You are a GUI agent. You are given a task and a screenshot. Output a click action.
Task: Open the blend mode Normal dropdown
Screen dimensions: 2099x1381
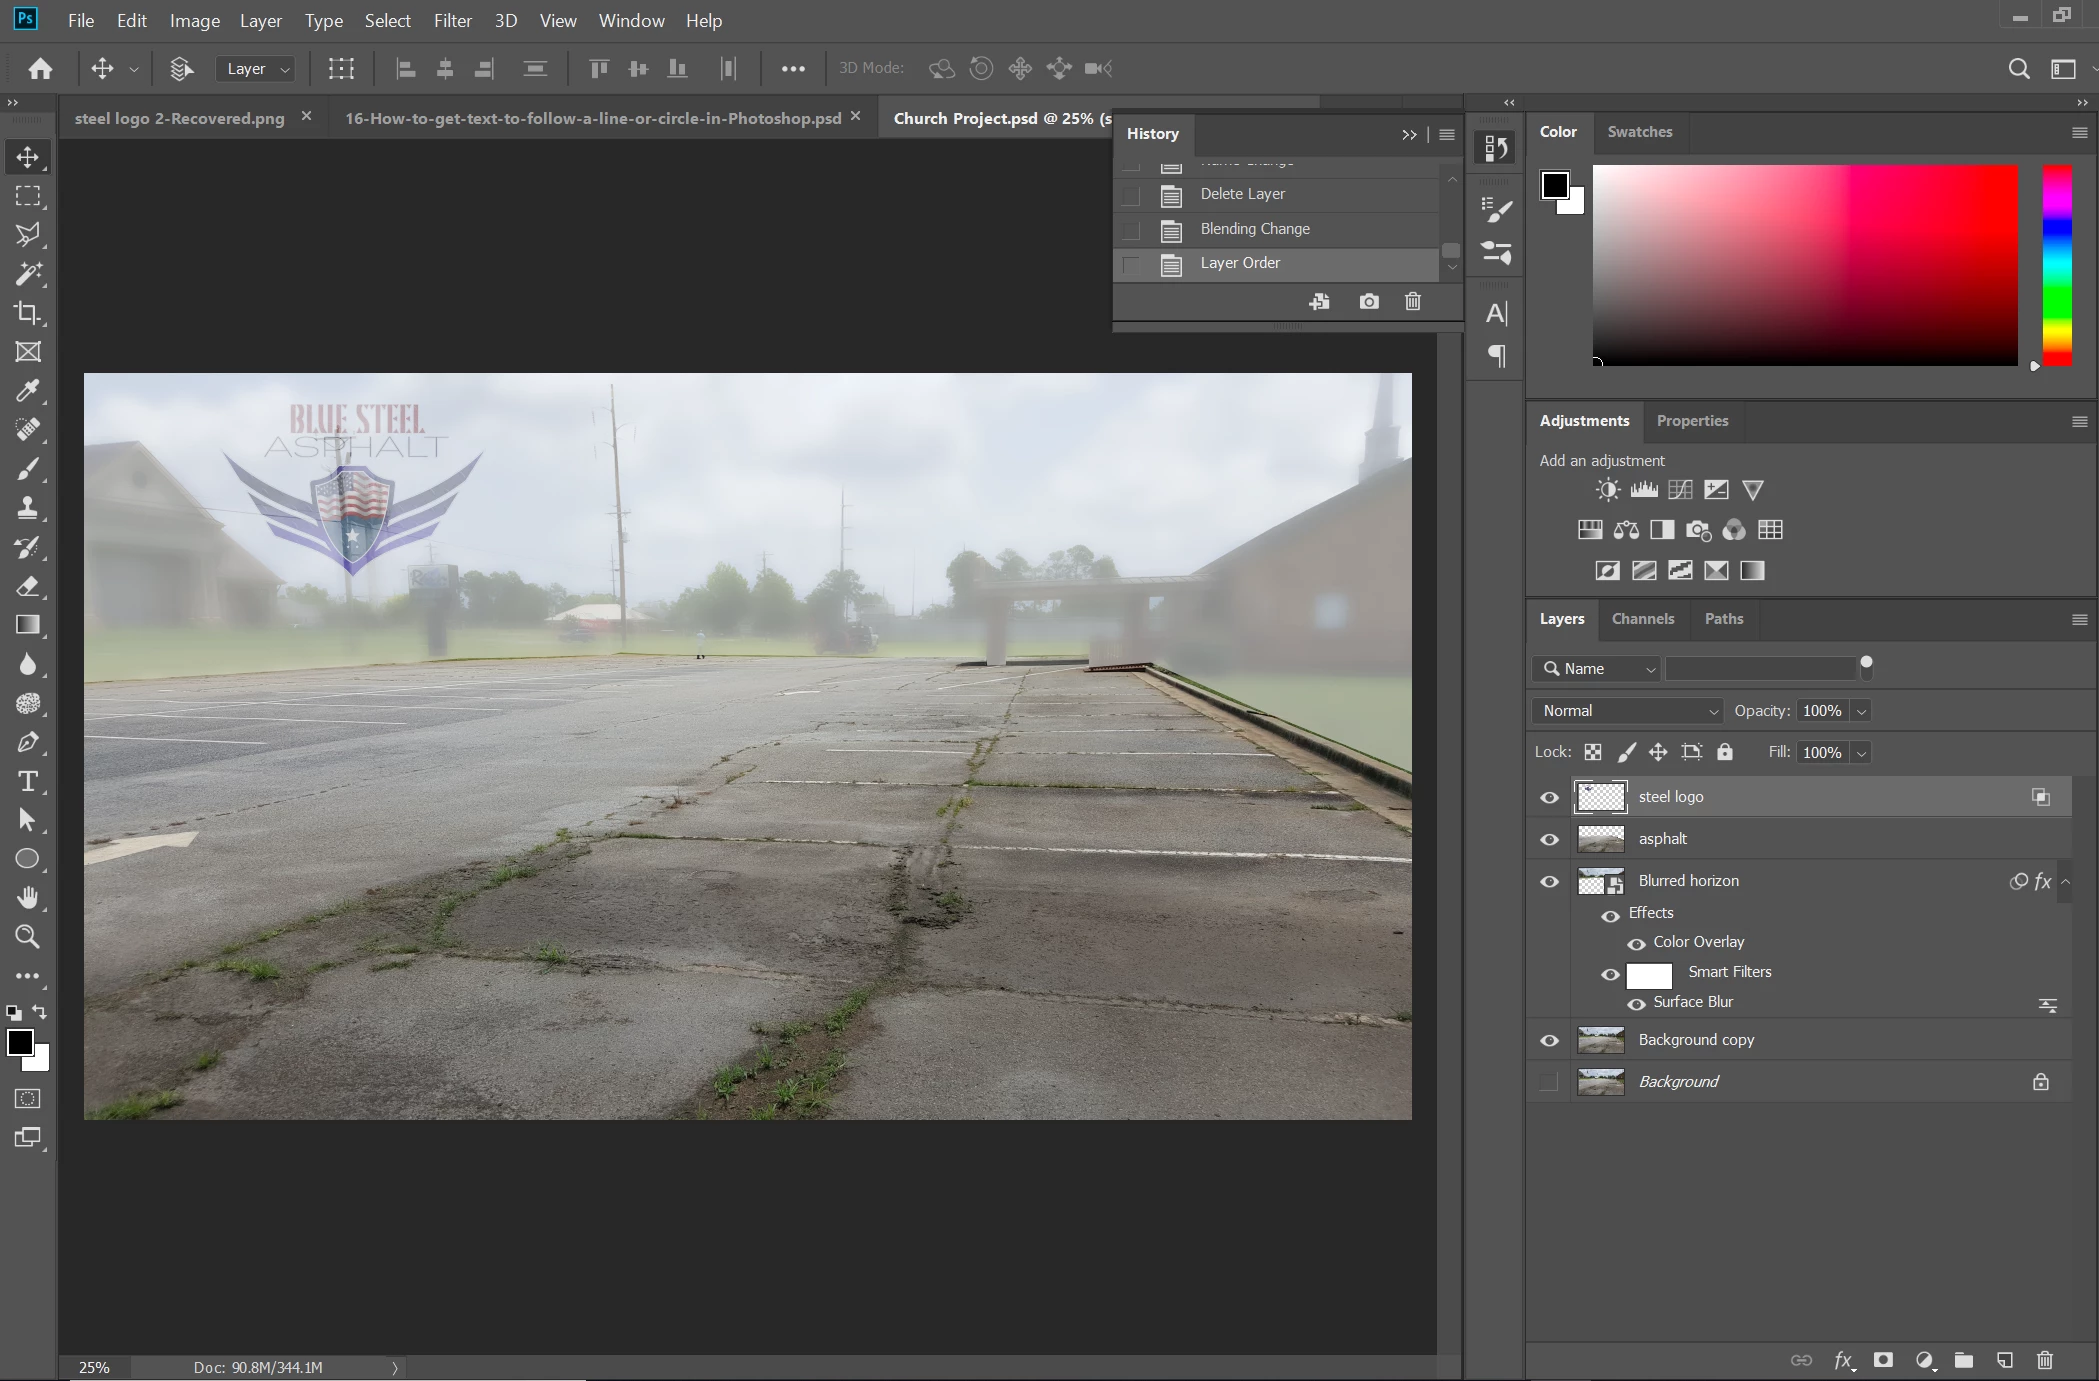1628,711
